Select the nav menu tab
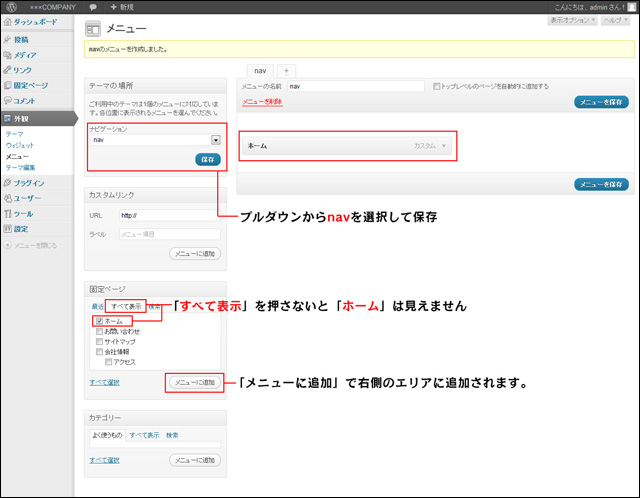640x498 pixels. [260, 71]
